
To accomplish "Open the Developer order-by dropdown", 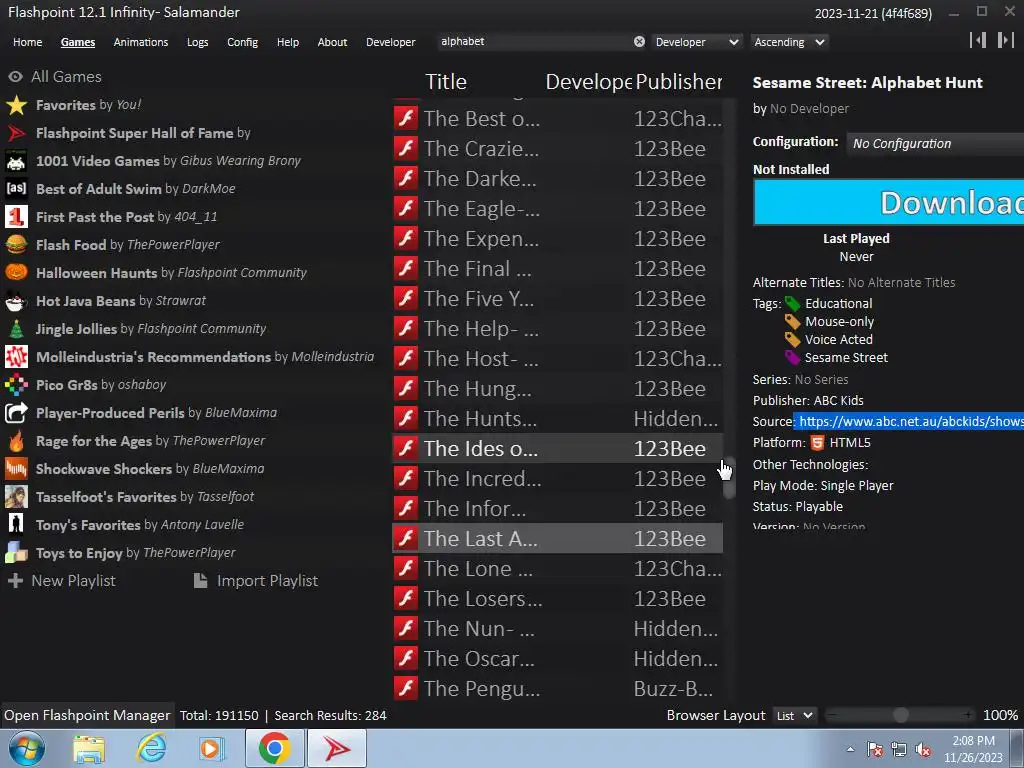I will (697, 42).
